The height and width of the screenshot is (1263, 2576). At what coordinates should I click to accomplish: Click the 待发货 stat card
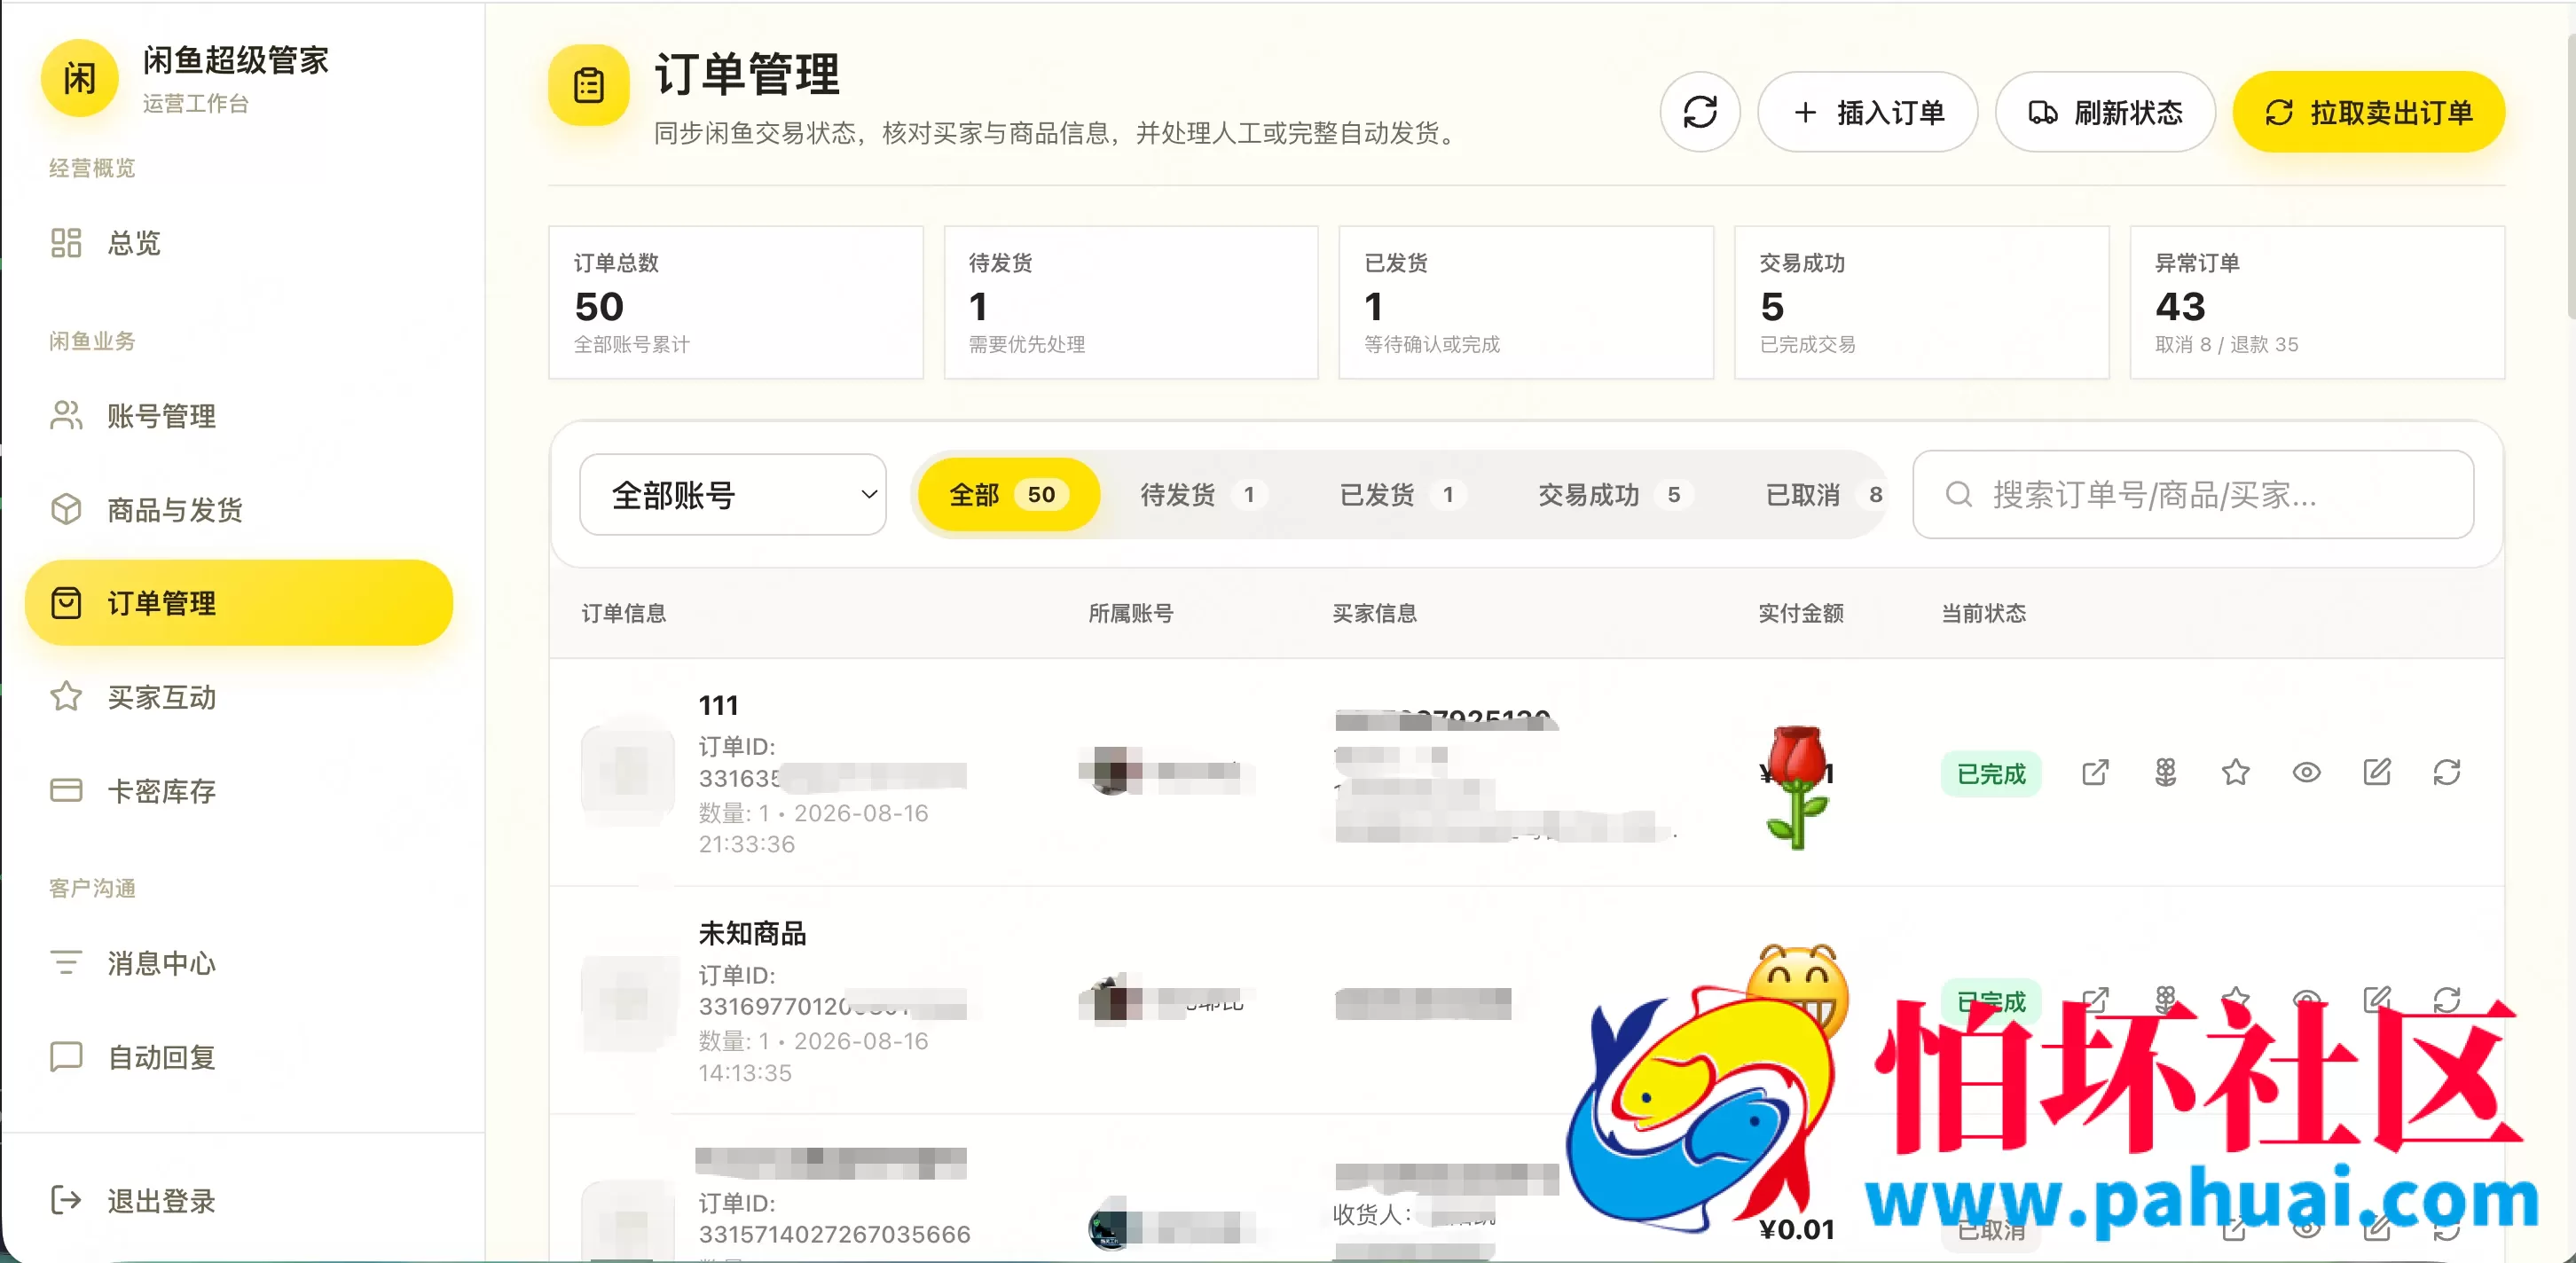point(1131,303)
